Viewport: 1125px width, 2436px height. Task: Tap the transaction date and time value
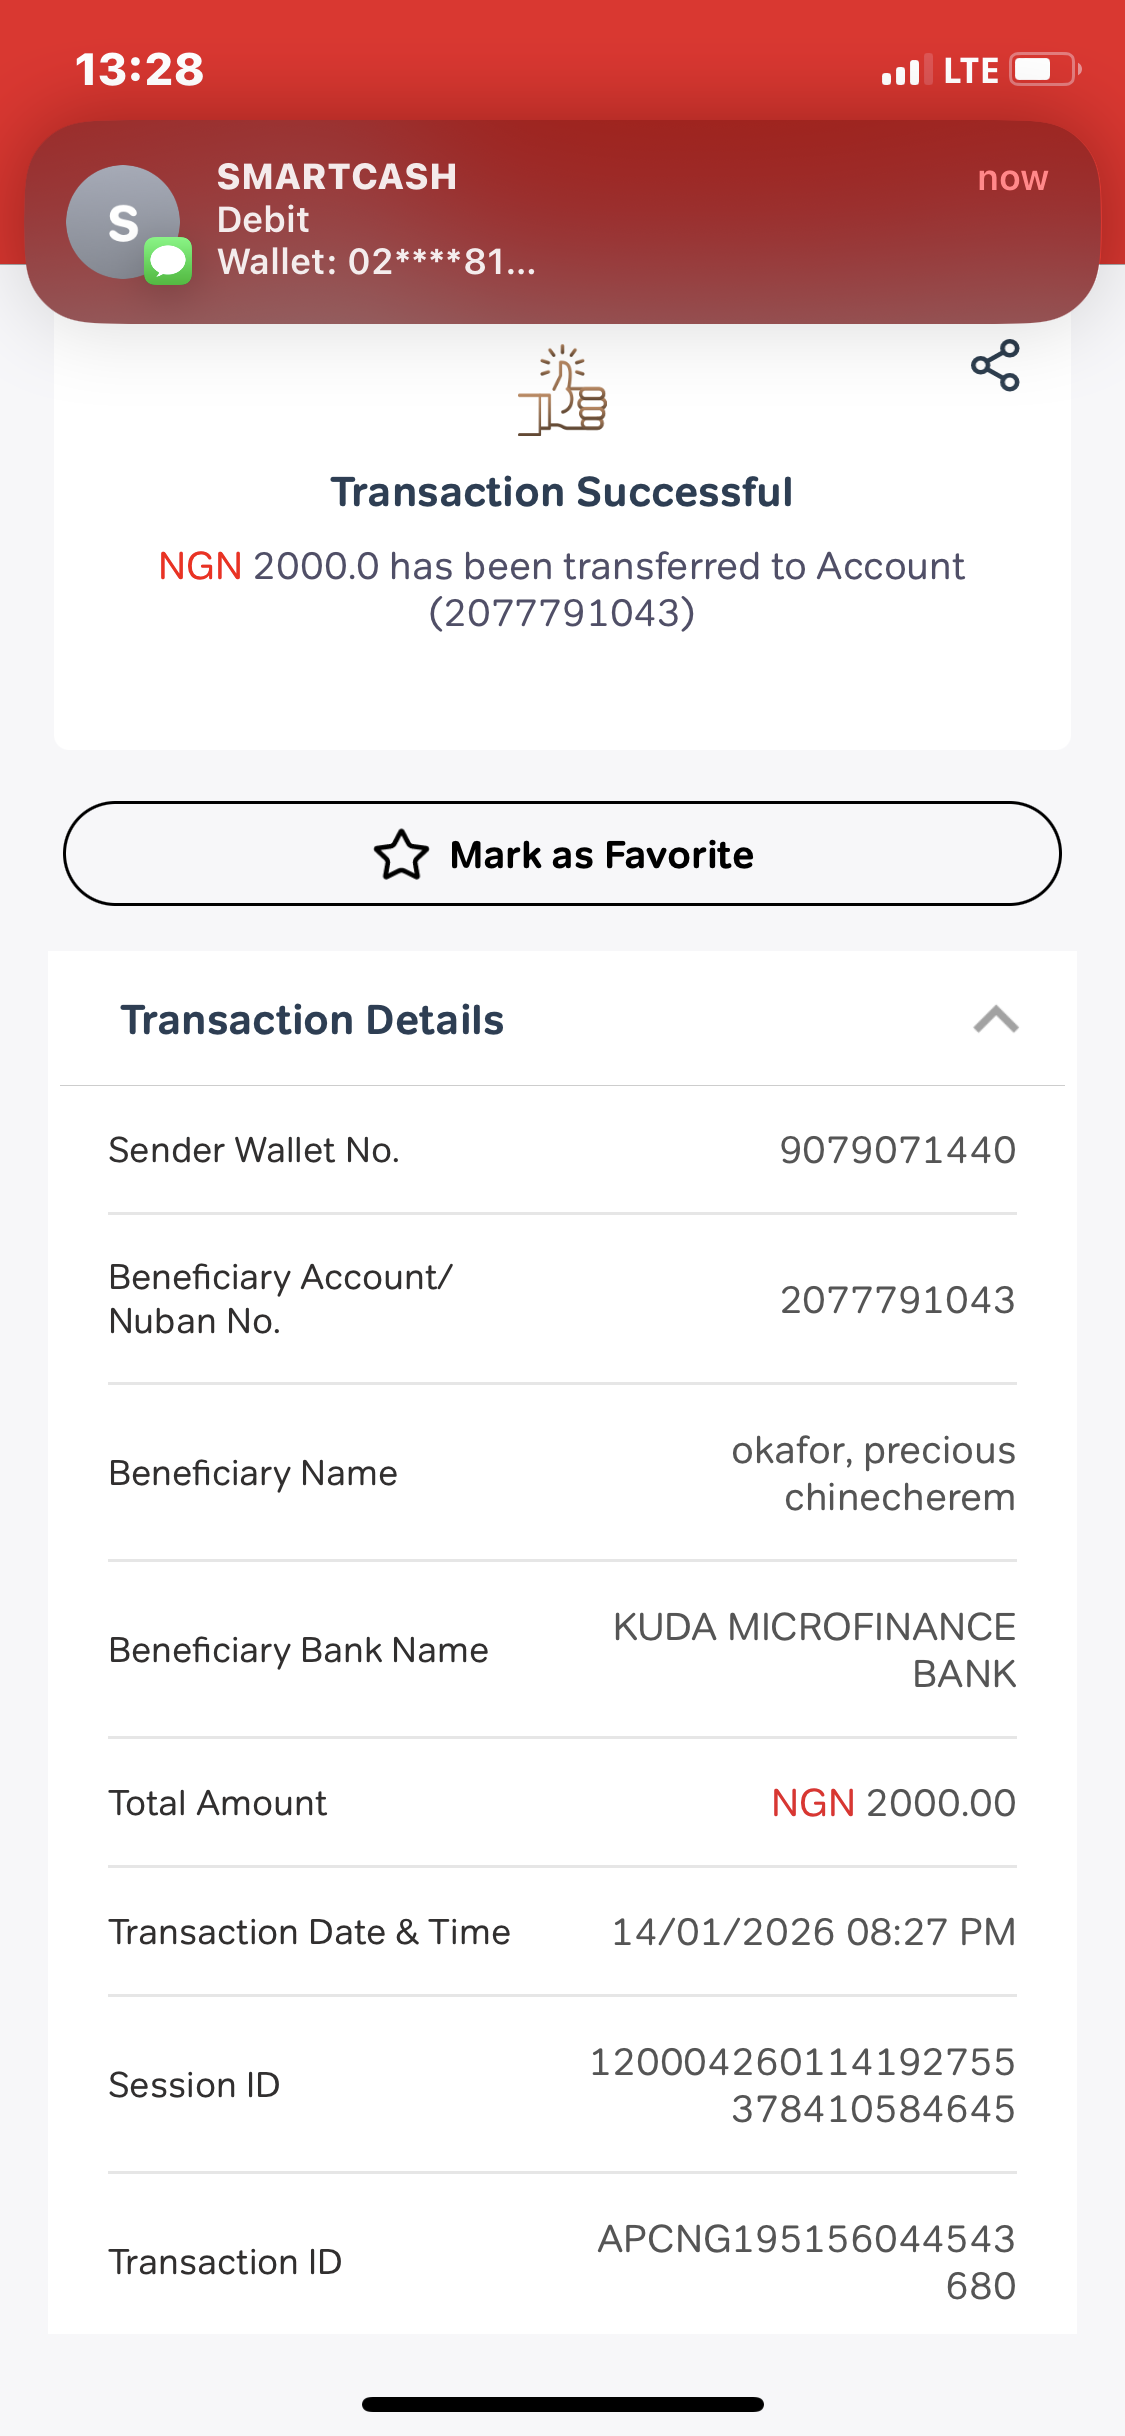coord(813,1932)
